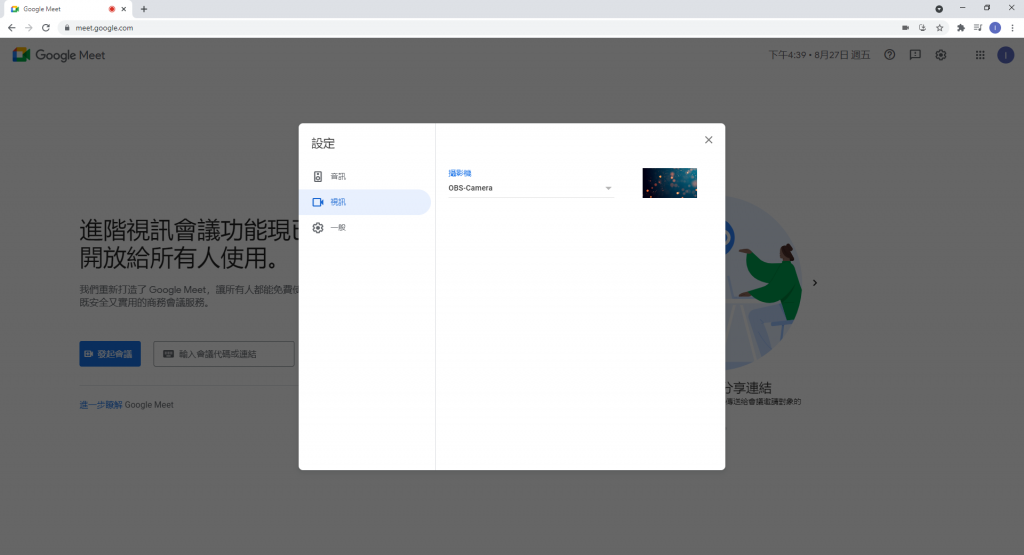Open the help question mark icon

889,55
